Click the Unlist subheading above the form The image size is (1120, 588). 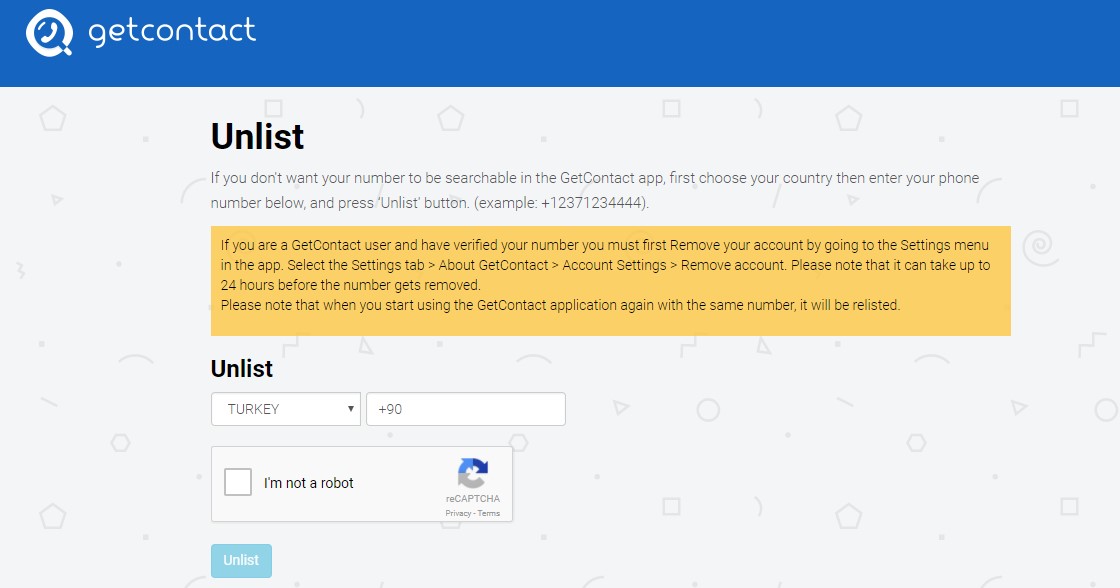242,368
